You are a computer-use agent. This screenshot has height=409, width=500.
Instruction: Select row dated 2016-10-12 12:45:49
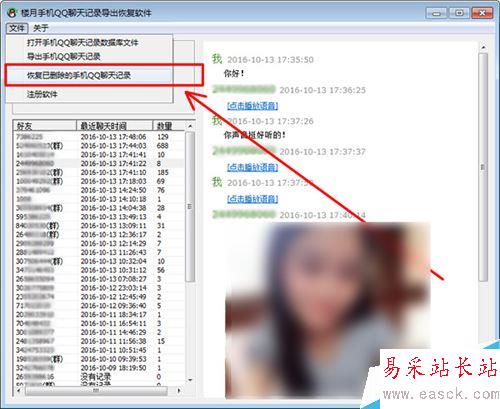(x=99, y=297)
